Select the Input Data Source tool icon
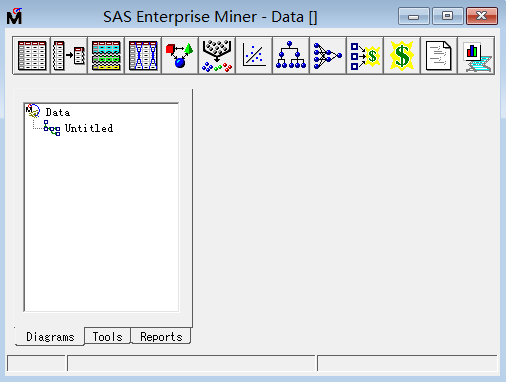The width and height of the screenshot is (506, 382). 32,55
